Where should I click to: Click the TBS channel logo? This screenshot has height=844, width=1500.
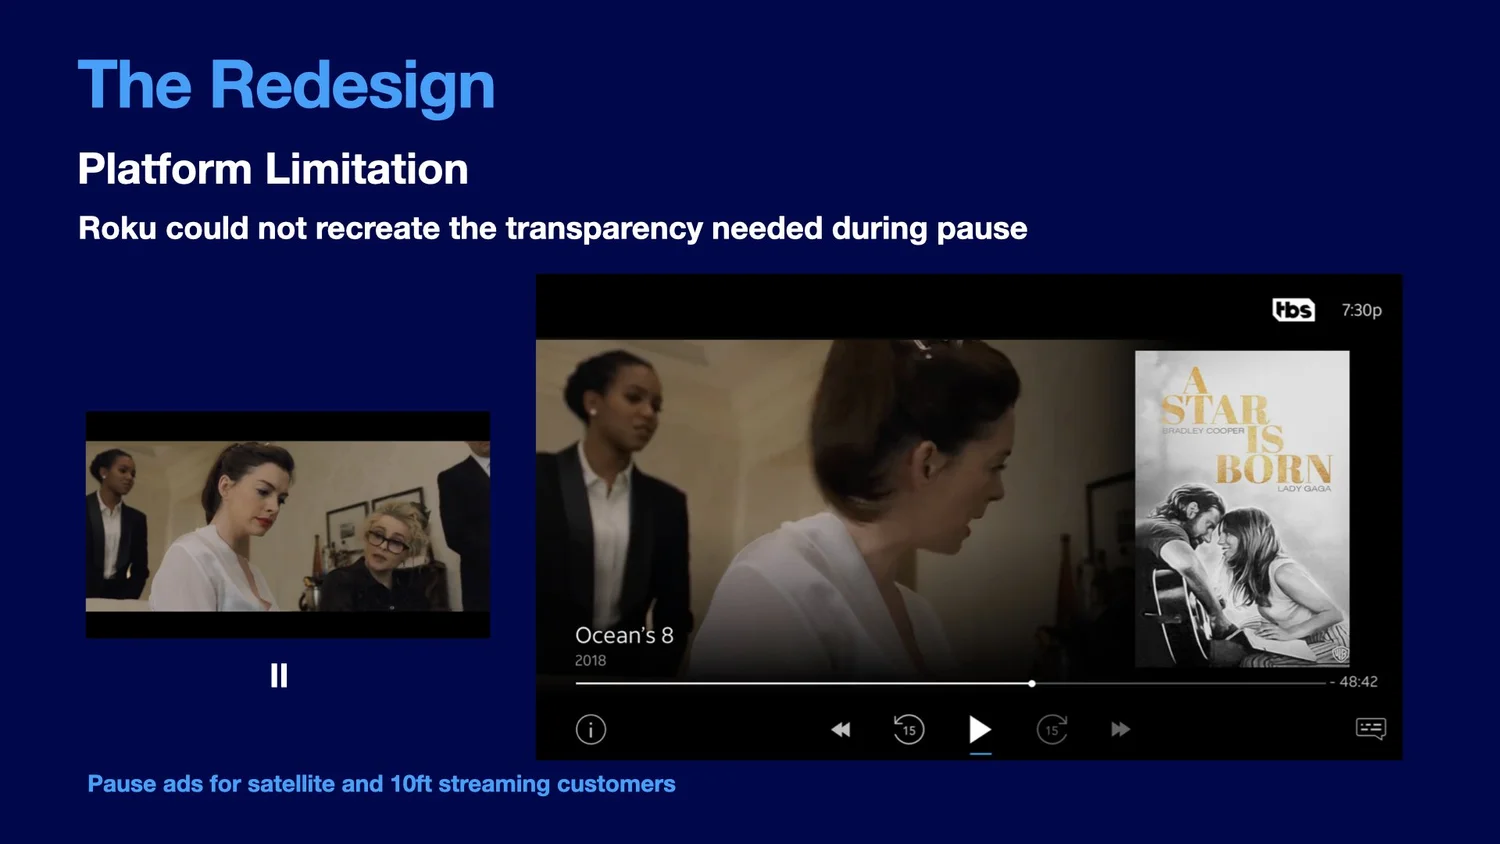(x=1293, y=310)
